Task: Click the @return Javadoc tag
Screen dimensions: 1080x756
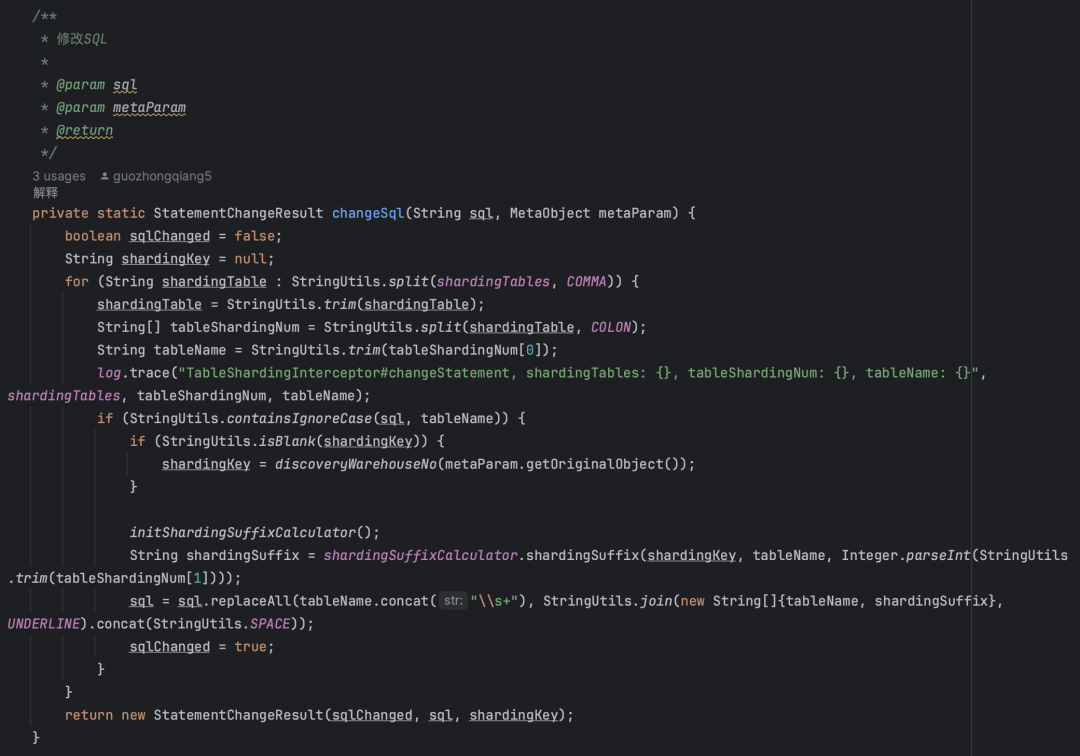Action: point(84,130)
